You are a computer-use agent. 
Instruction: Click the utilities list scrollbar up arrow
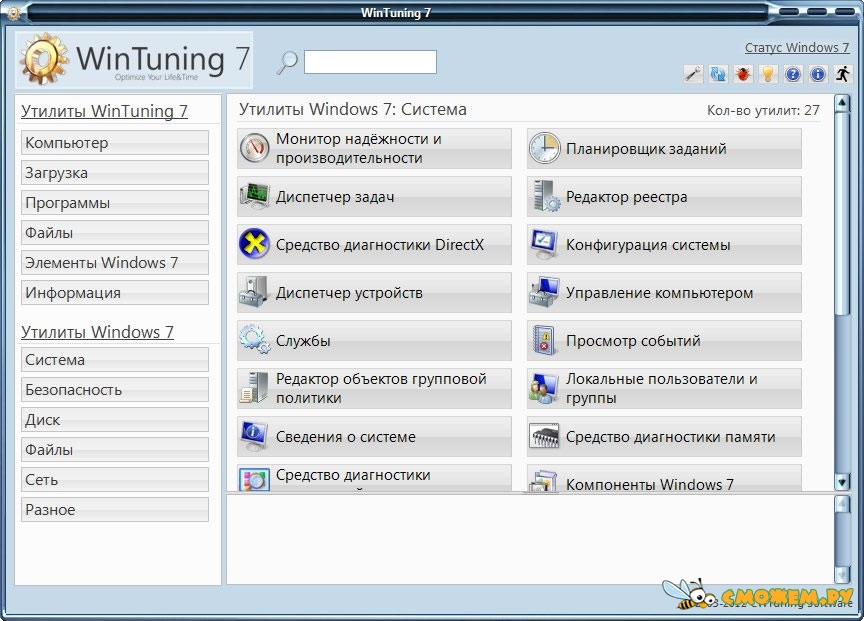(841, 103)
